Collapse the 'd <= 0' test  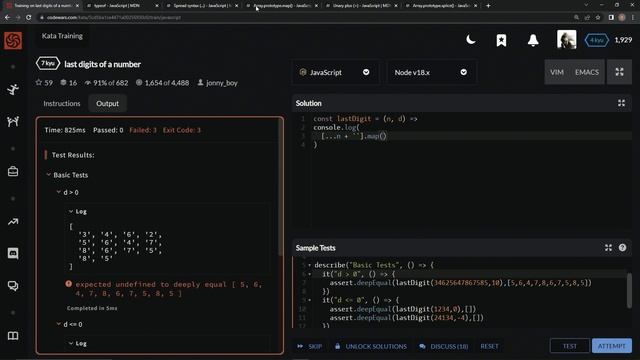[58, 324]
